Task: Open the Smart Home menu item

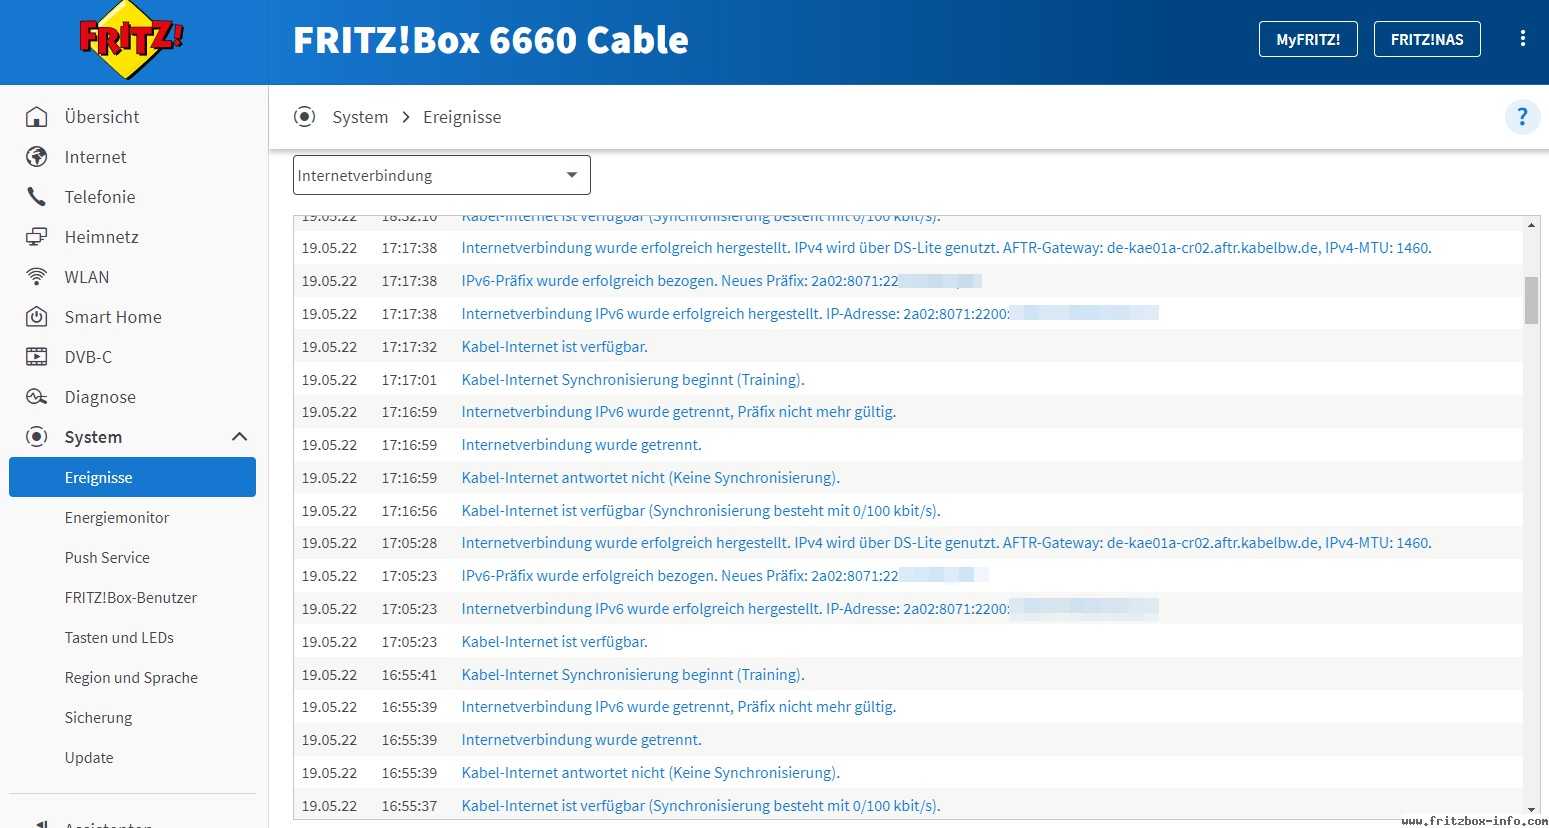Action: [x=113, y=317]
